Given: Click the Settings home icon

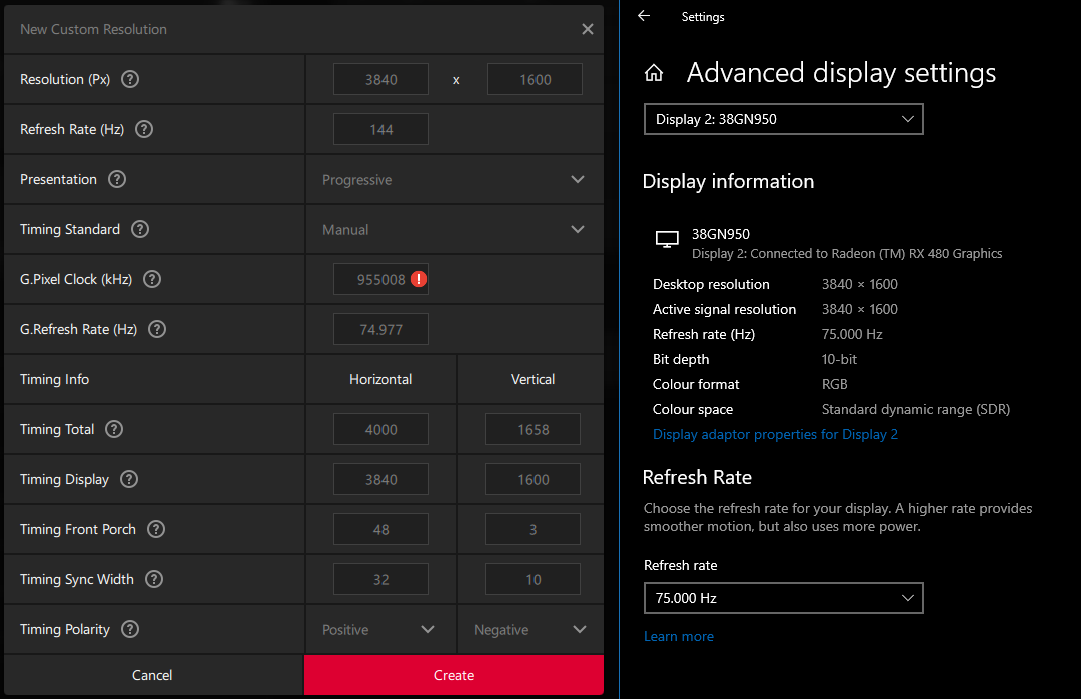Looking at the screenshot, I should point(654,72).
